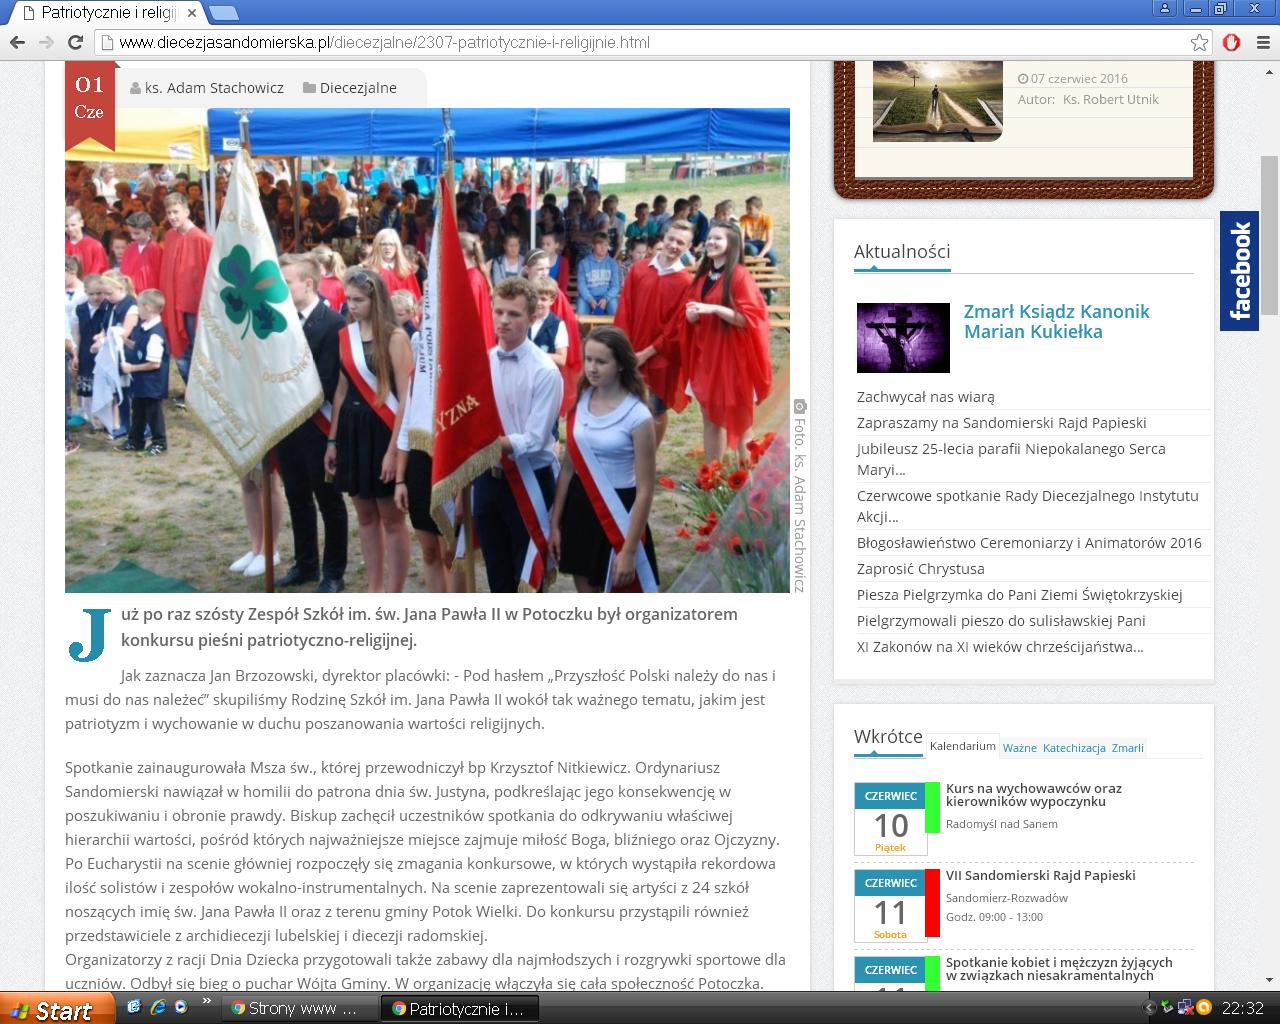
Task: Expand the quick launch overflow chevron
Action: tap(207, 1001)
